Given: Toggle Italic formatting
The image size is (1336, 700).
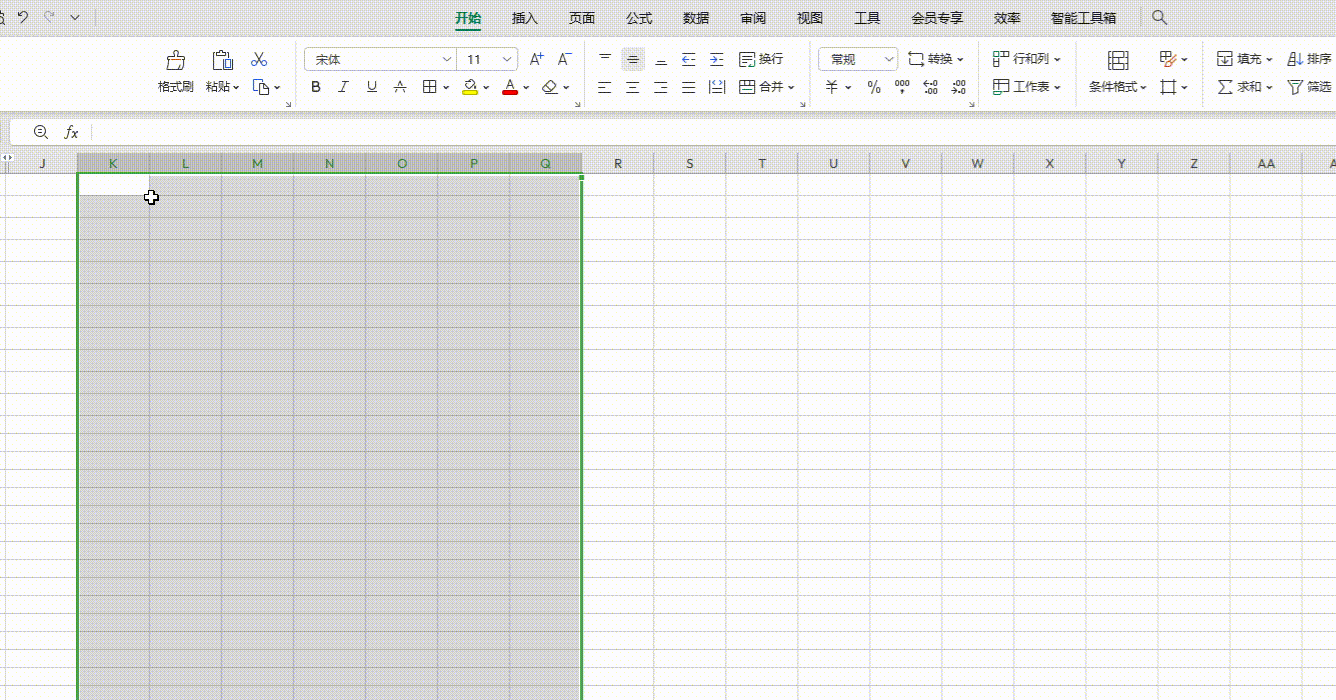Looking at the screenshot, I should pyautogui.click(x=344, y=87).
